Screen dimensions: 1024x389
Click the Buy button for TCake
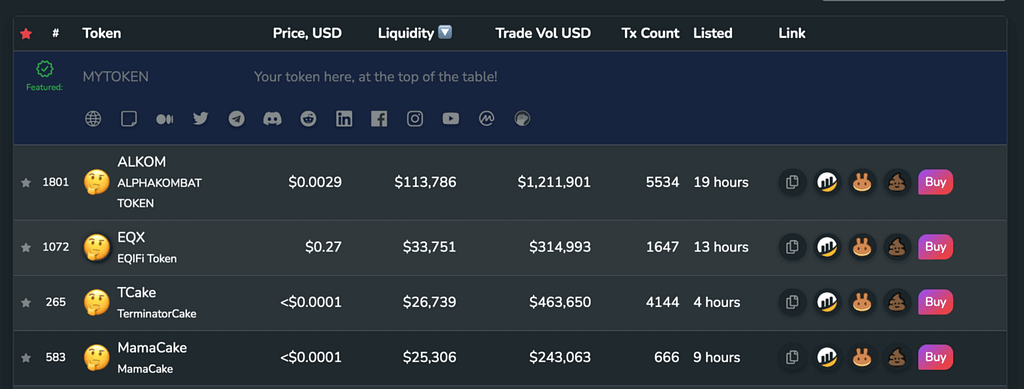[x=936, y=302]
